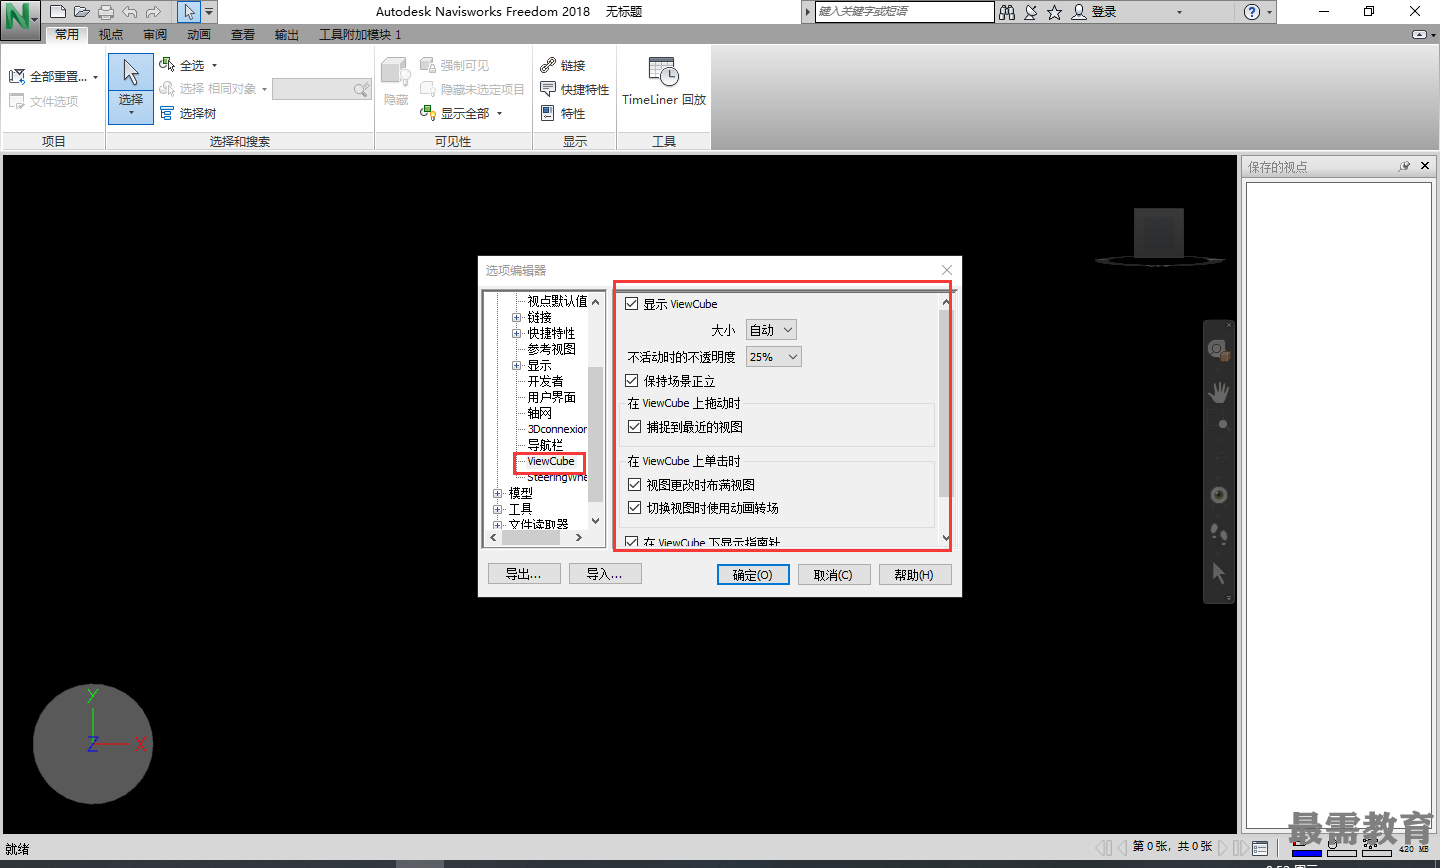Switch to the 动画 ribbon tab
The width and height of the screenshot is (1440, 868).
coord(199,34)
